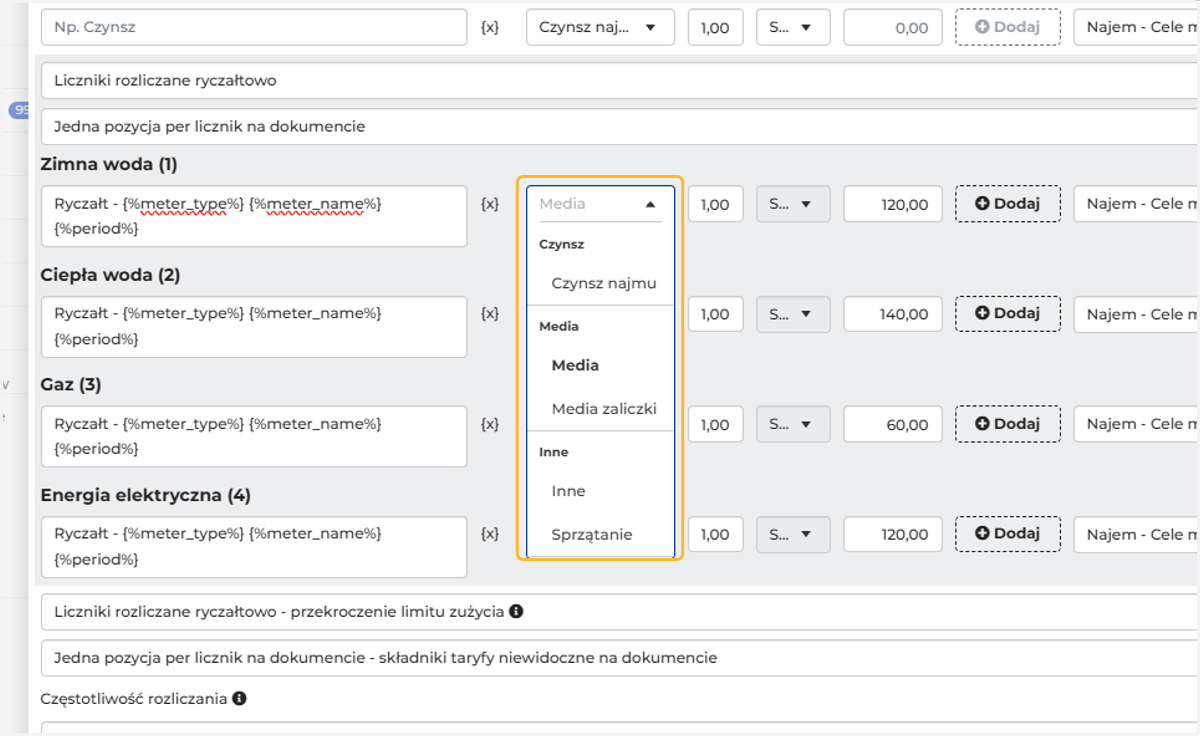Click quantity 1,00 in the Np. Czynsz row
1200x736 pixels.
715,27
